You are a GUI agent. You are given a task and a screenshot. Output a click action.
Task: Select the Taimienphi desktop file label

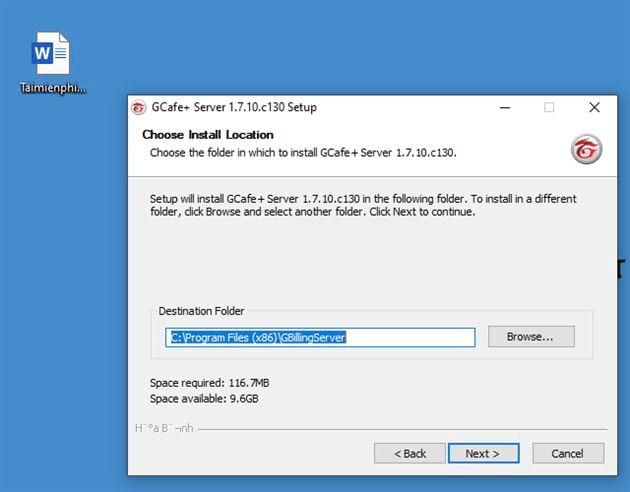53,87
